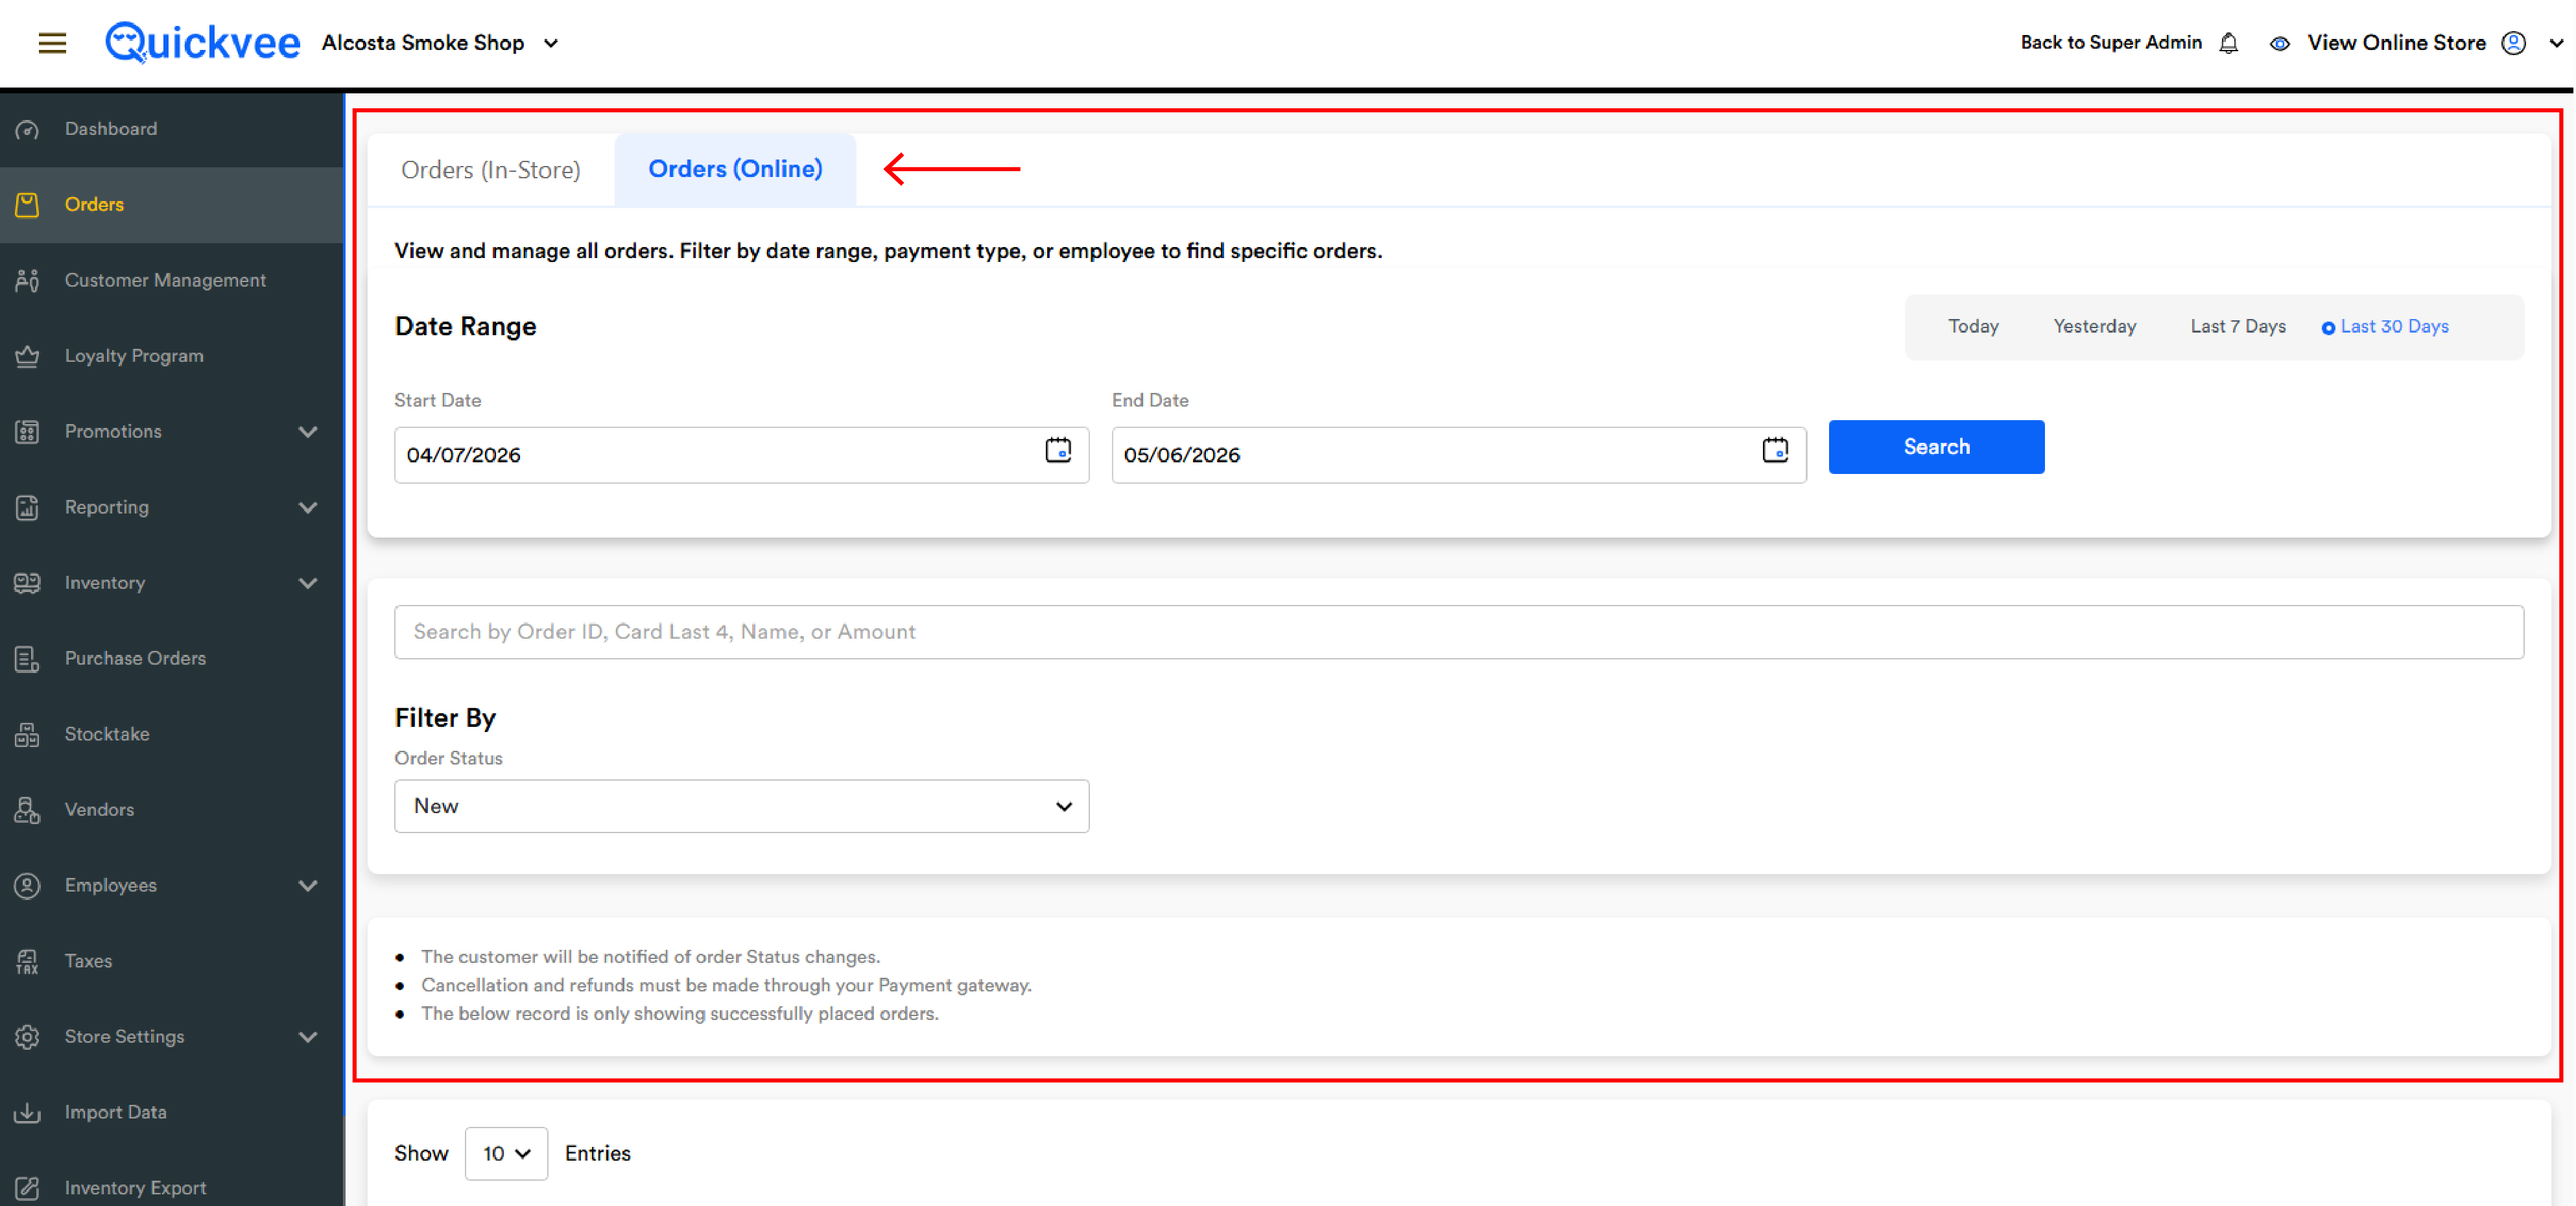This screenshot has height=1206, width=2576.
Task: Click the Vendors person icon
Action: click(27, 810)
